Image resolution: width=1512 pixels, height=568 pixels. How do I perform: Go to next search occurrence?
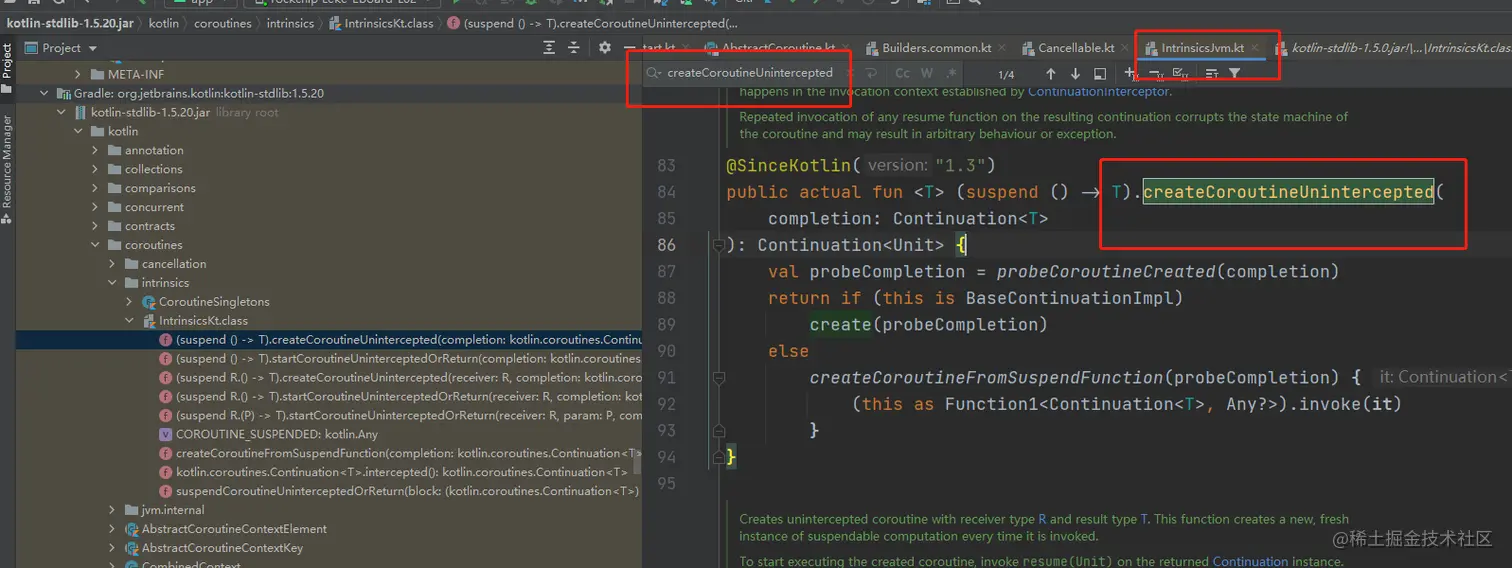(1075, 73)
